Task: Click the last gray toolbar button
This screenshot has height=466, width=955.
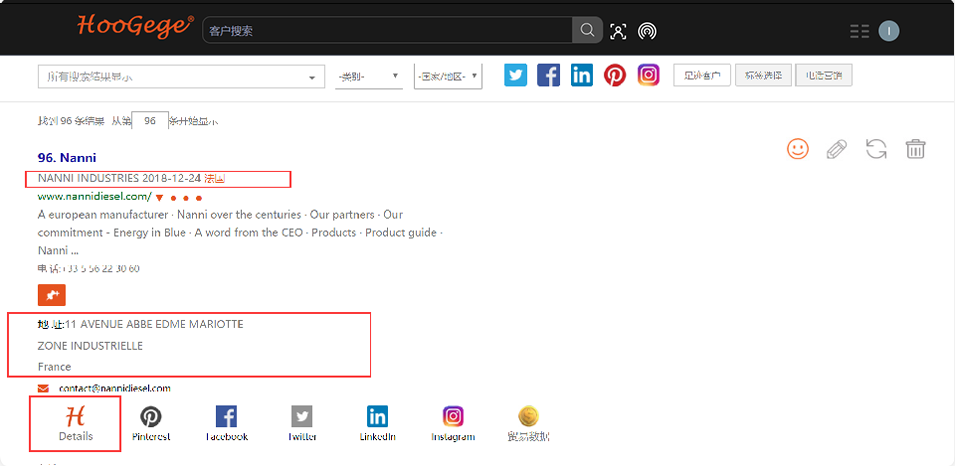Action: pos(823,76)
